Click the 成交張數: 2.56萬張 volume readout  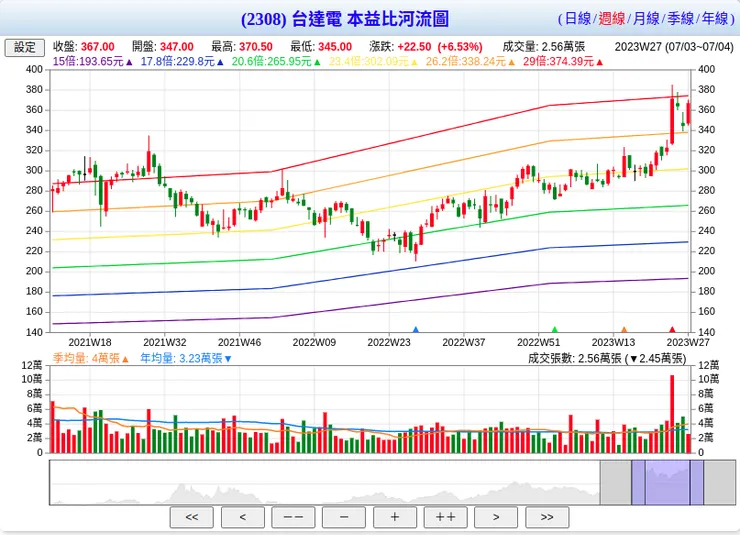[x=607, y=359]
